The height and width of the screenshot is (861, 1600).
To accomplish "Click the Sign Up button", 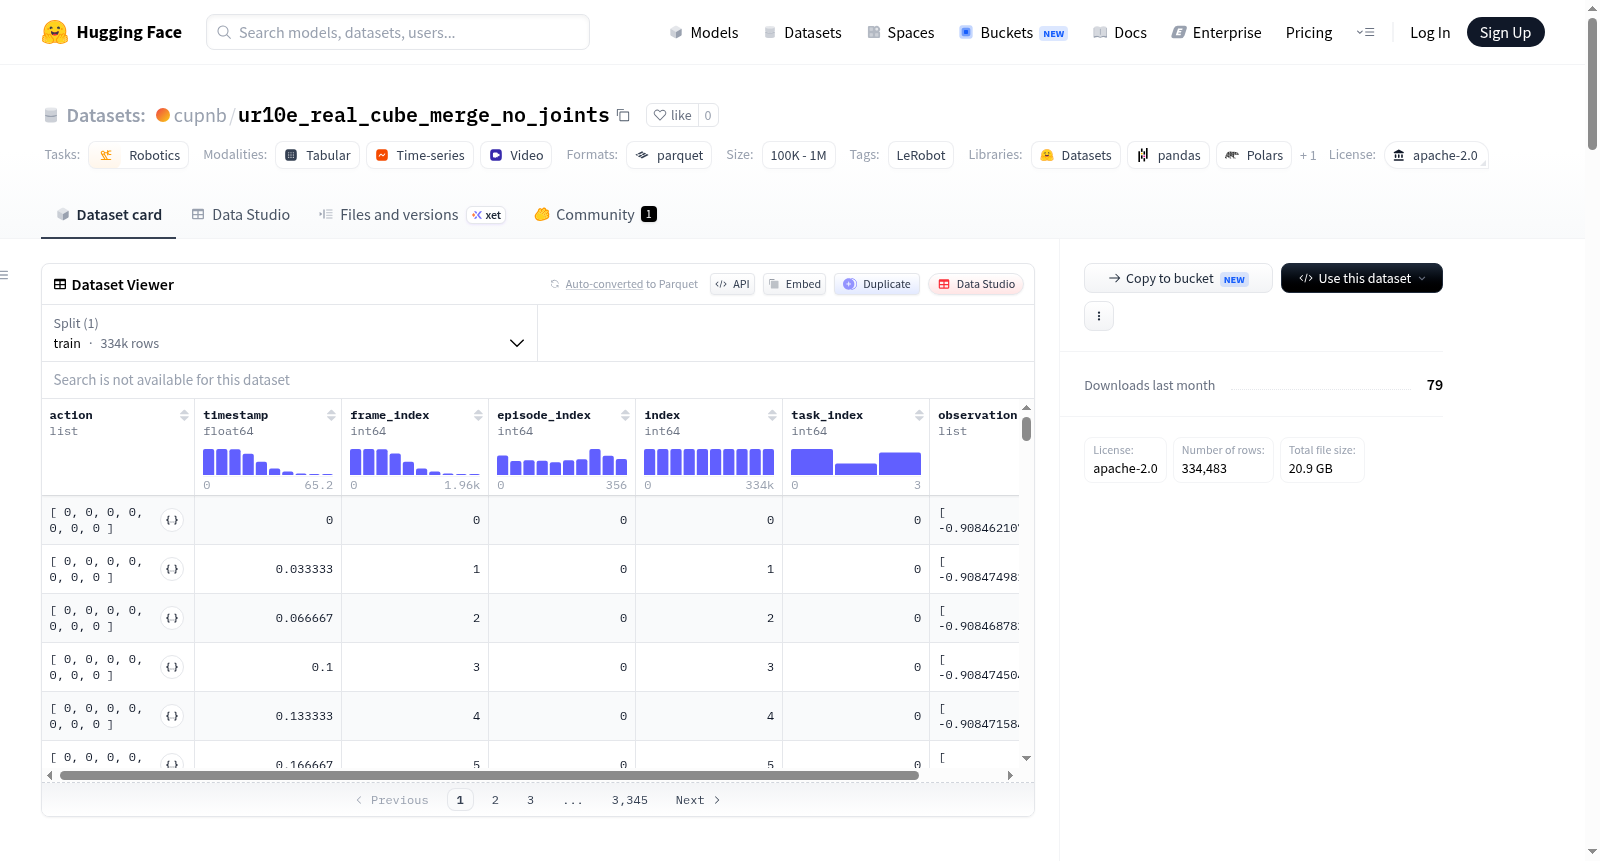I will click(1506, 32).
